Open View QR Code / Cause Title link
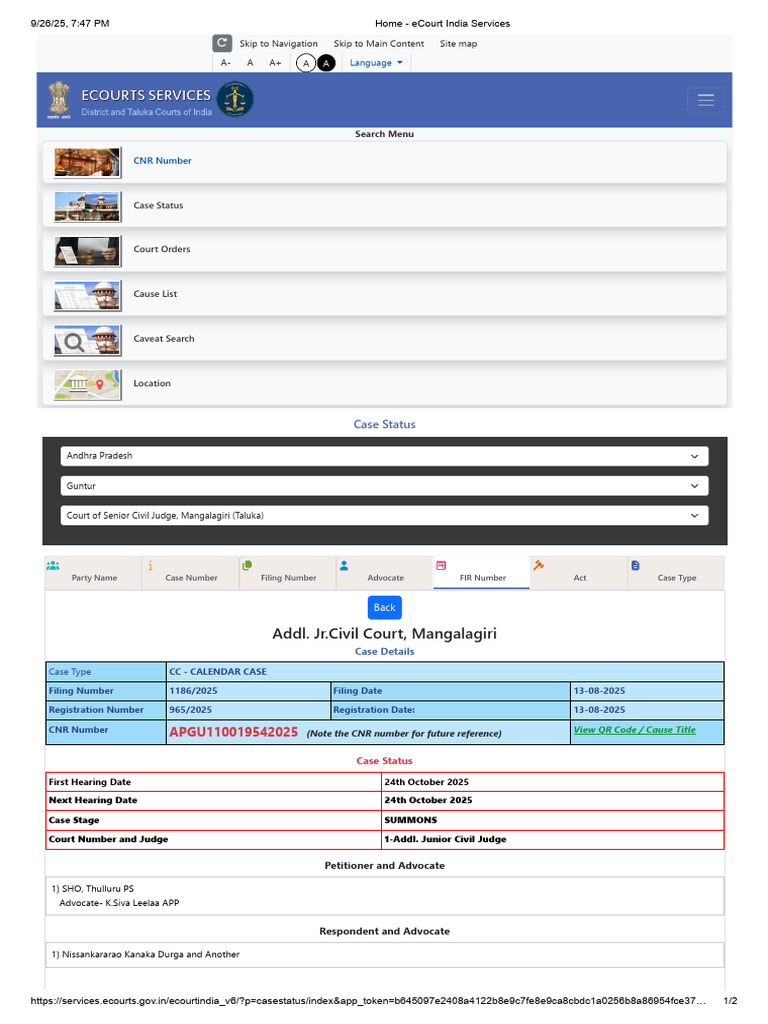Image resolution: width=768 pixels, height=1024 pixels. pos(634,730)
